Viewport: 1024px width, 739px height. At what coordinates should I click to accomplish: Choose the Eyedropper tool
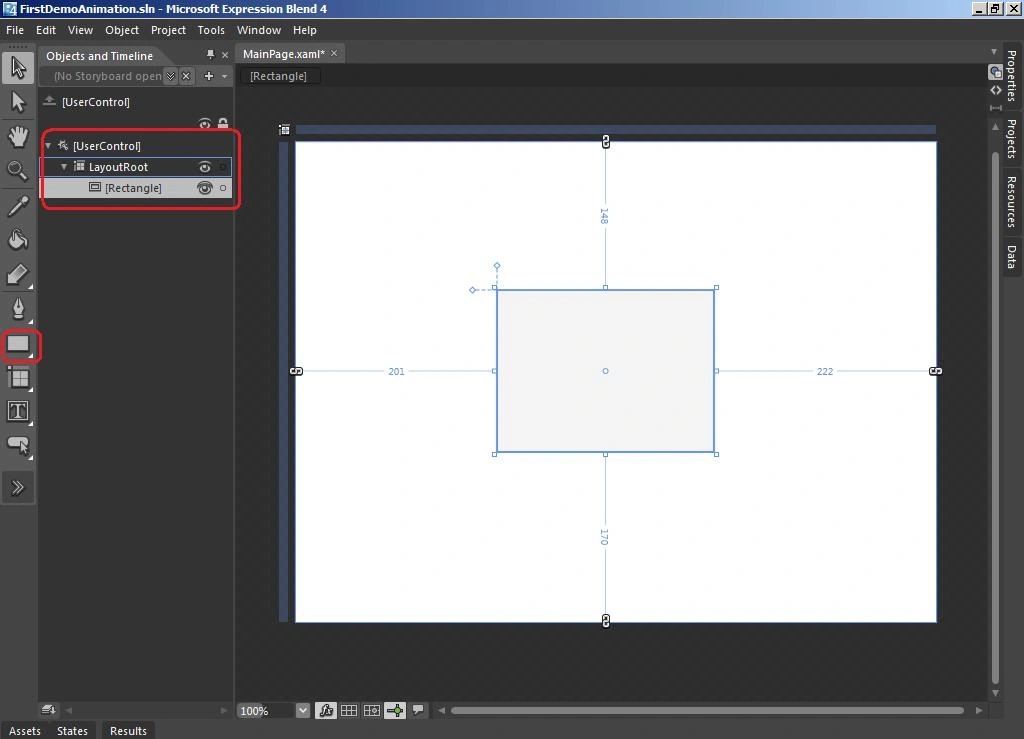point(18,206)
